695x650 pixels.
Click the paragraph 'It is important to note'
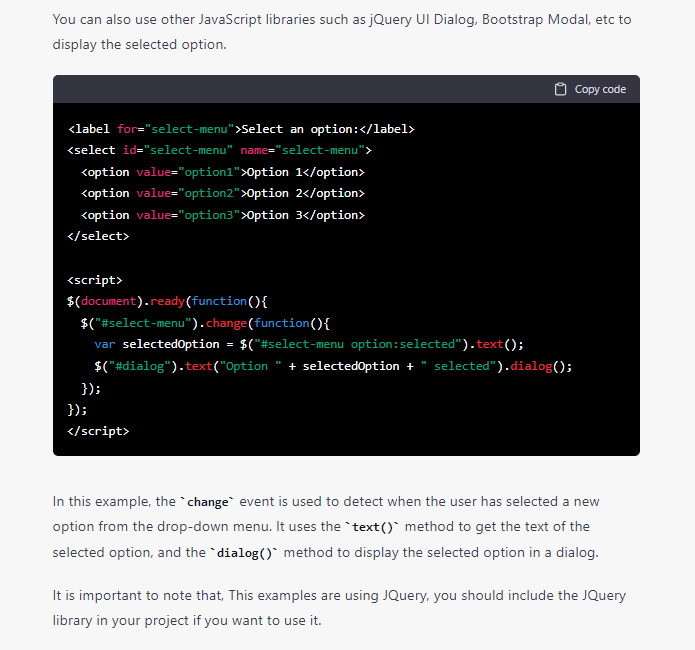[339, 607]
